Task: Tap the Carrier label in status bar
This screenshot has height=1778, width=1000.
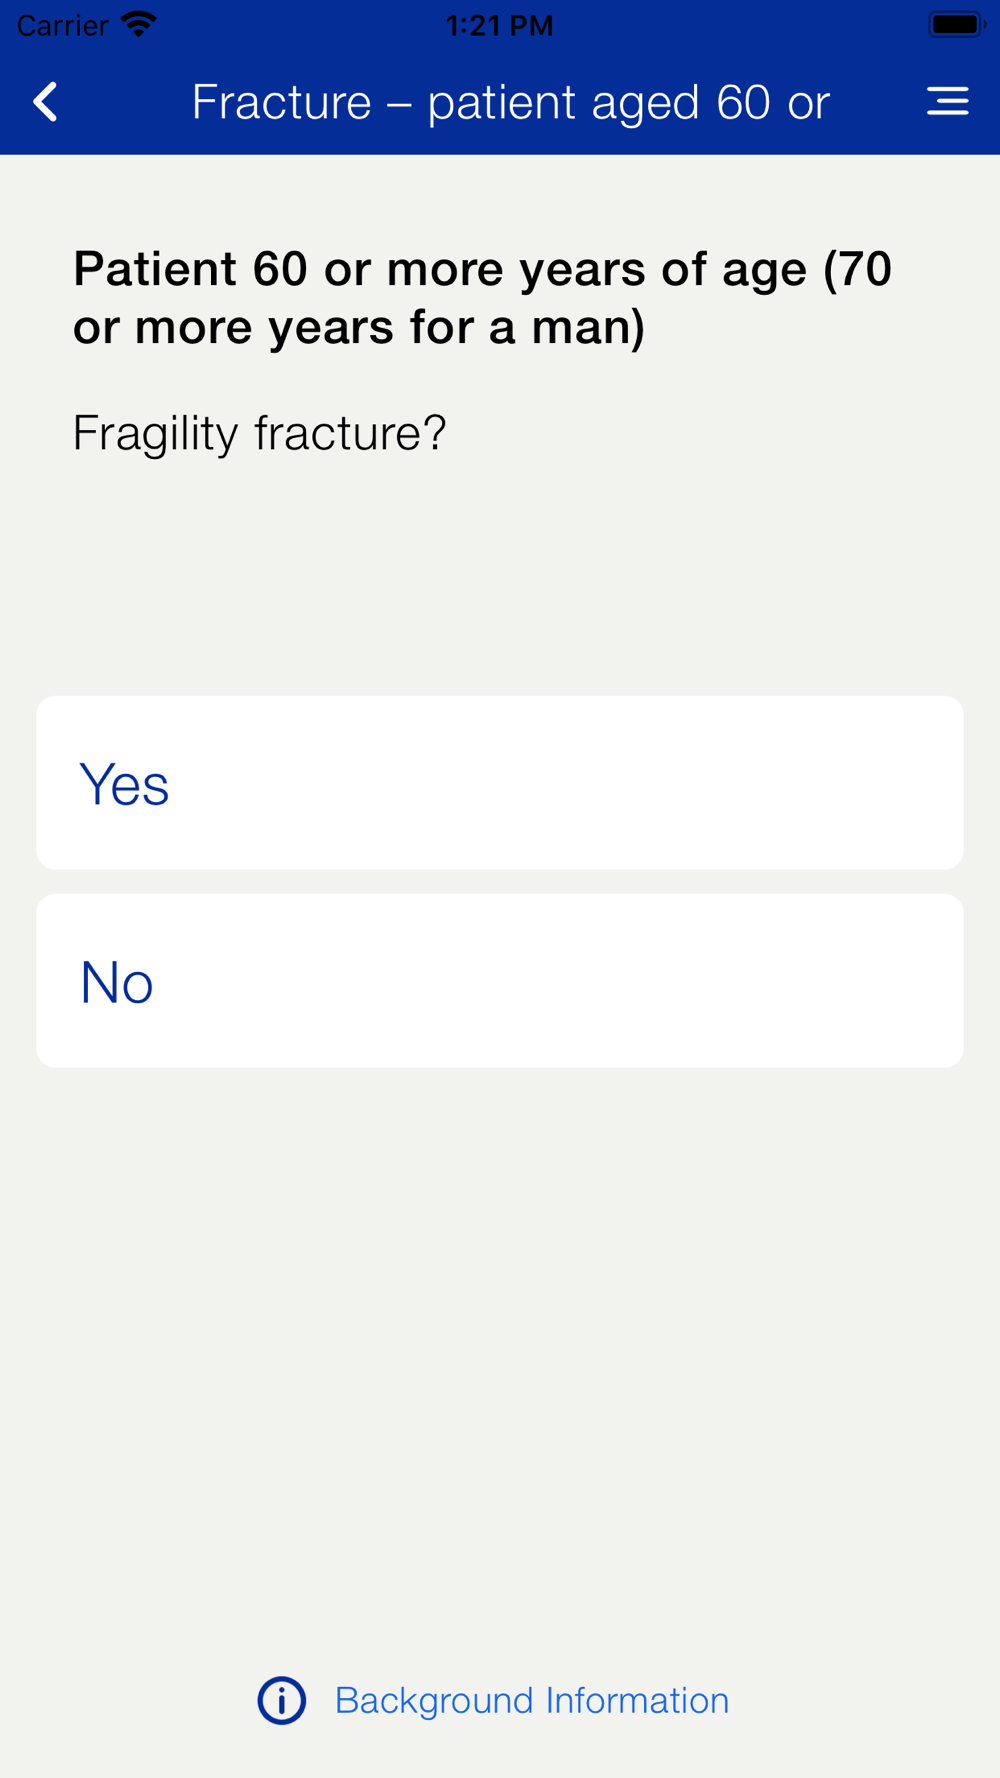Action: coord(62,25)
